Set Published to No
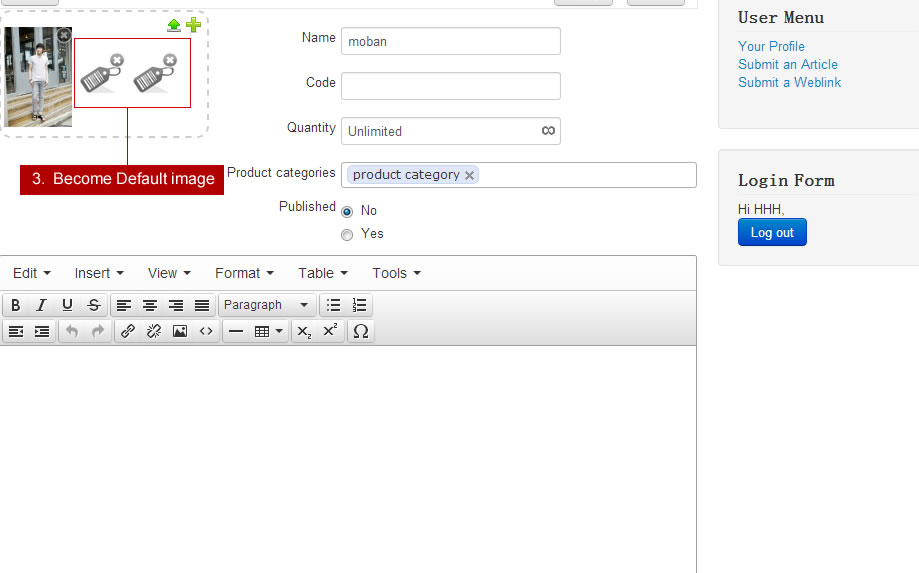The image size is (919, 573). point(347,212)
